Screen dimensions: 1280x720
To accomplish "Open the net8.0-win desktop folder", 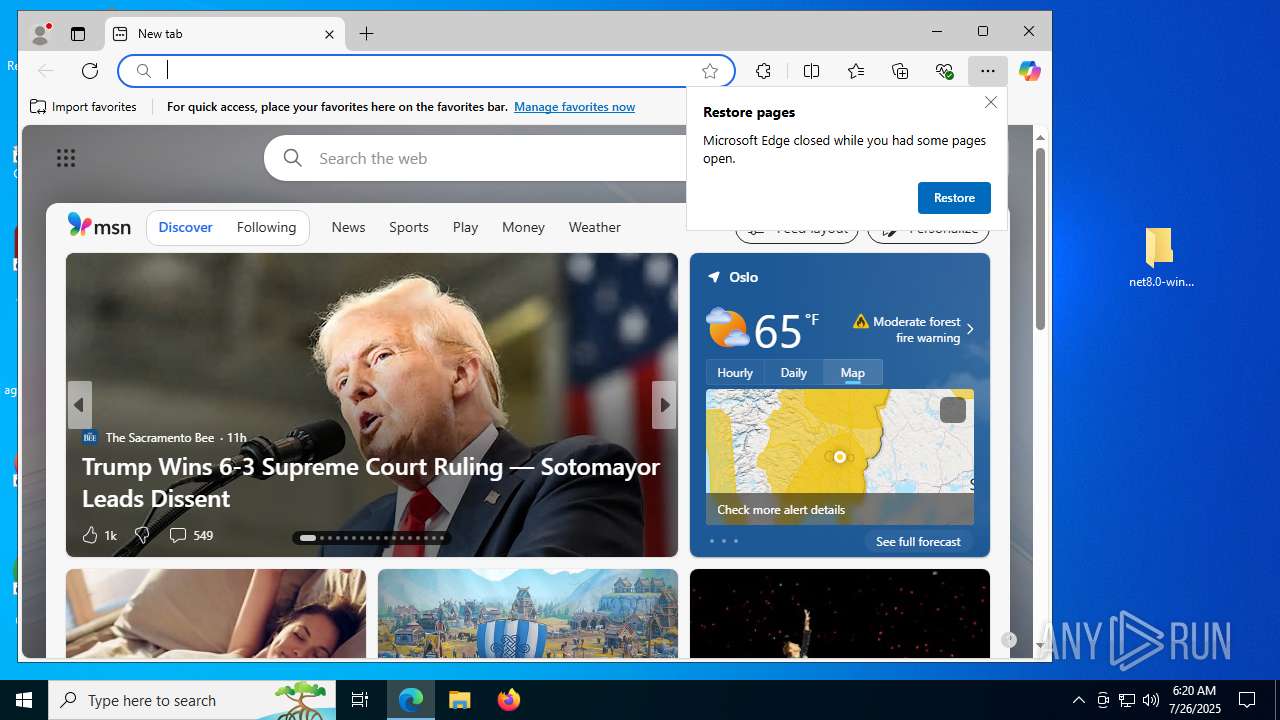I will point(1160,258).
